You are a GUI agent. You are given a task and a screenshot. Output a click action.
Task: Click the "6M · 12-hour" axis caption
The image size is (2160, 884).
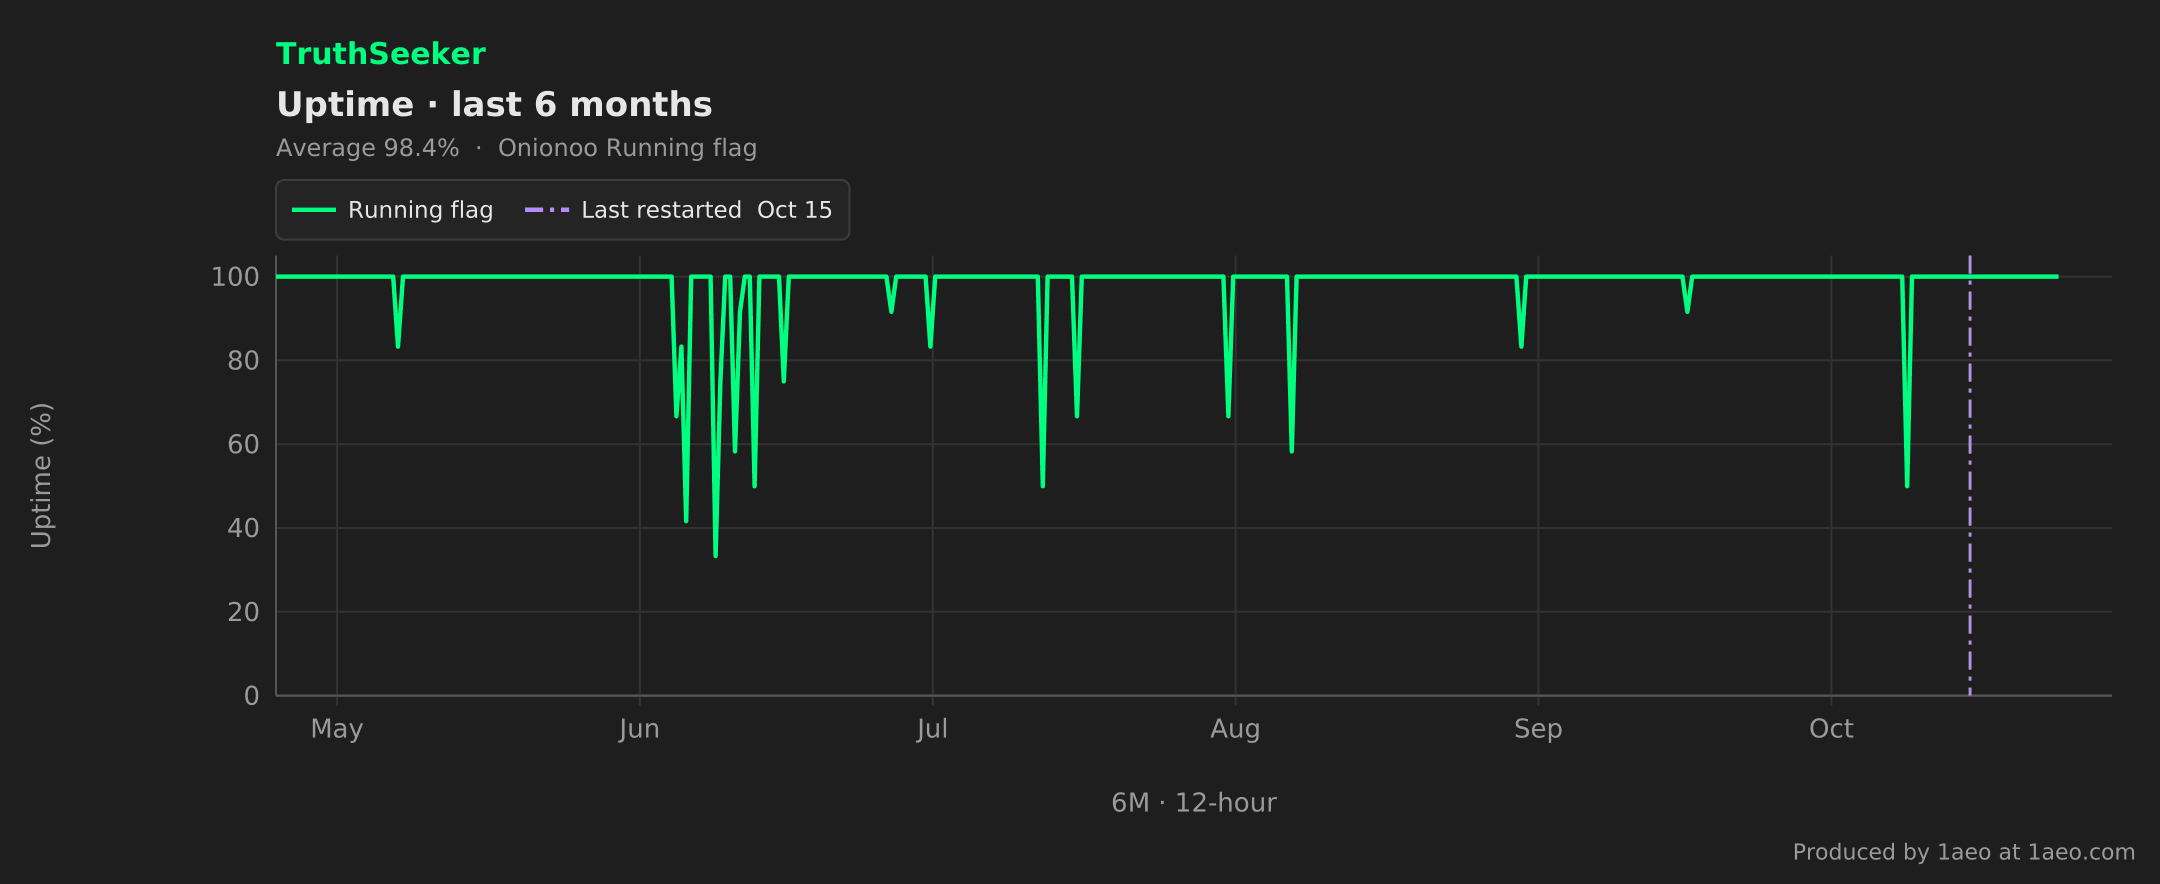click(1194, 803)
